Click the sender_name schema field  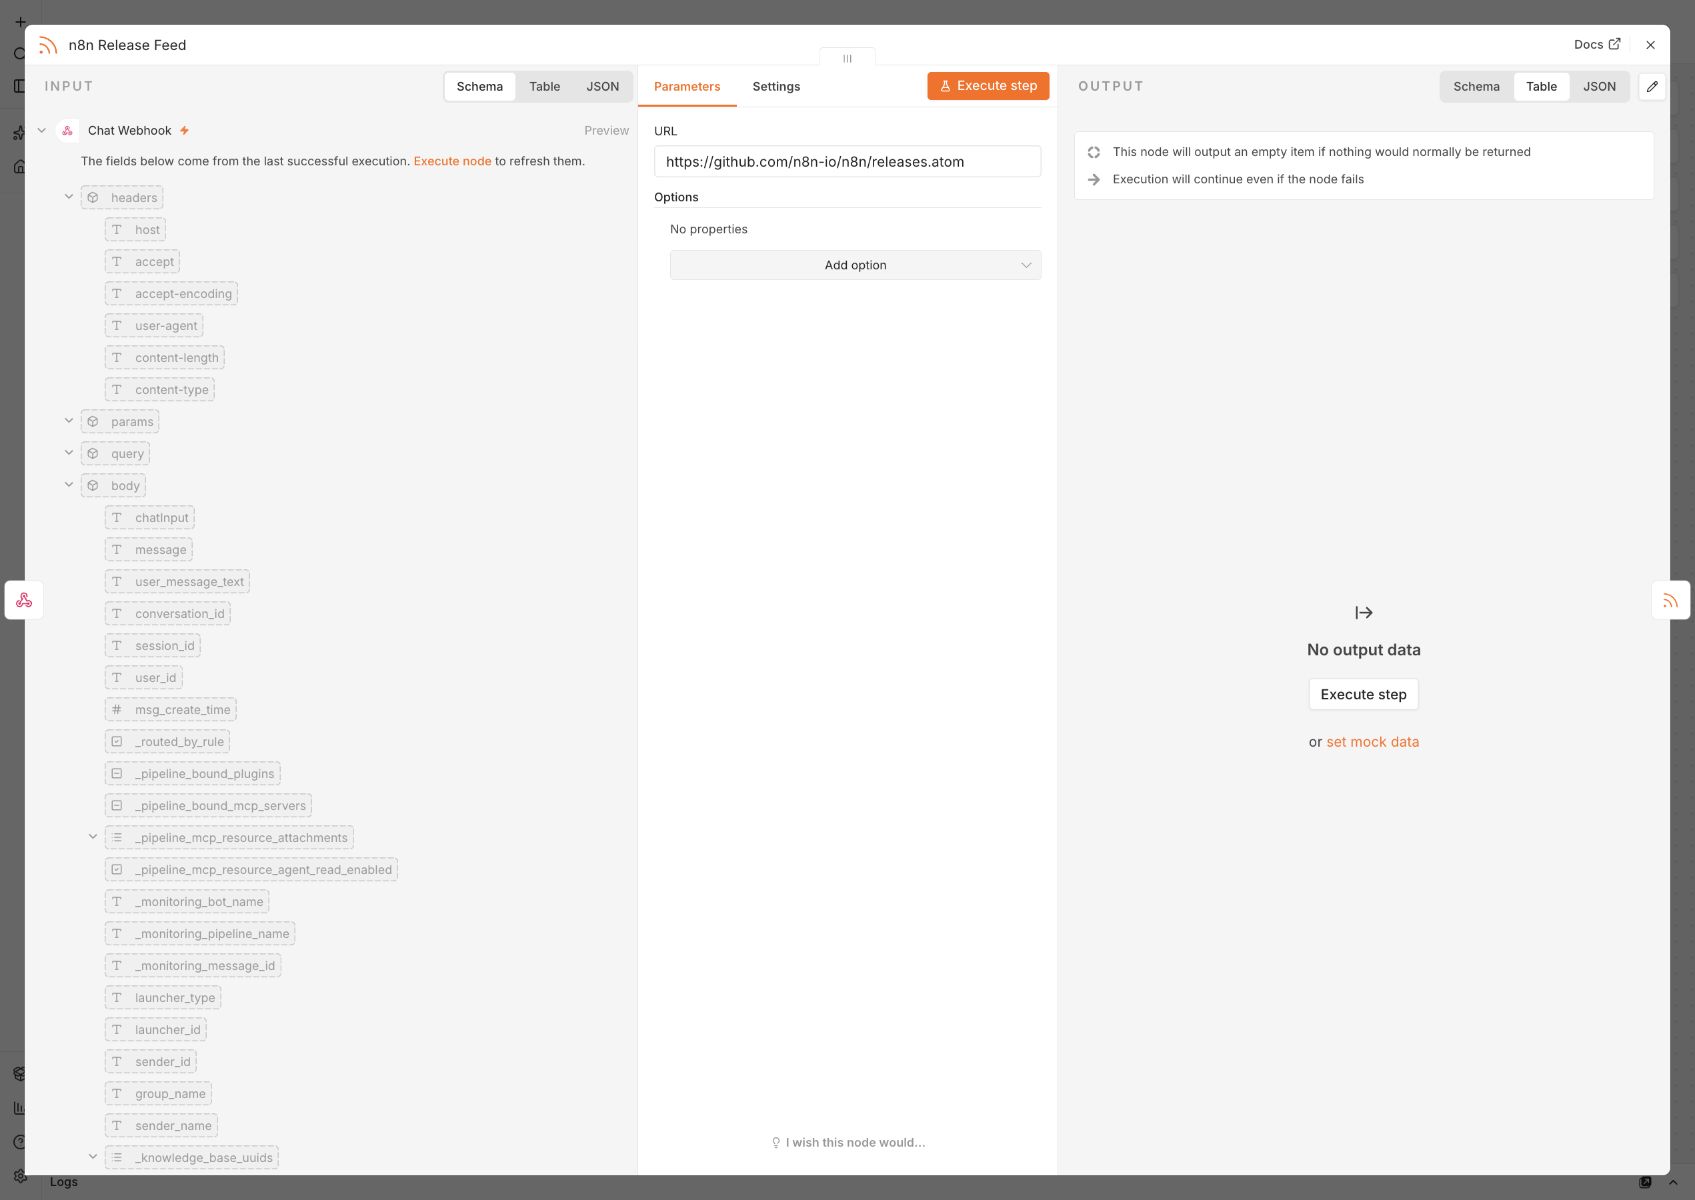coord(161,1126)
